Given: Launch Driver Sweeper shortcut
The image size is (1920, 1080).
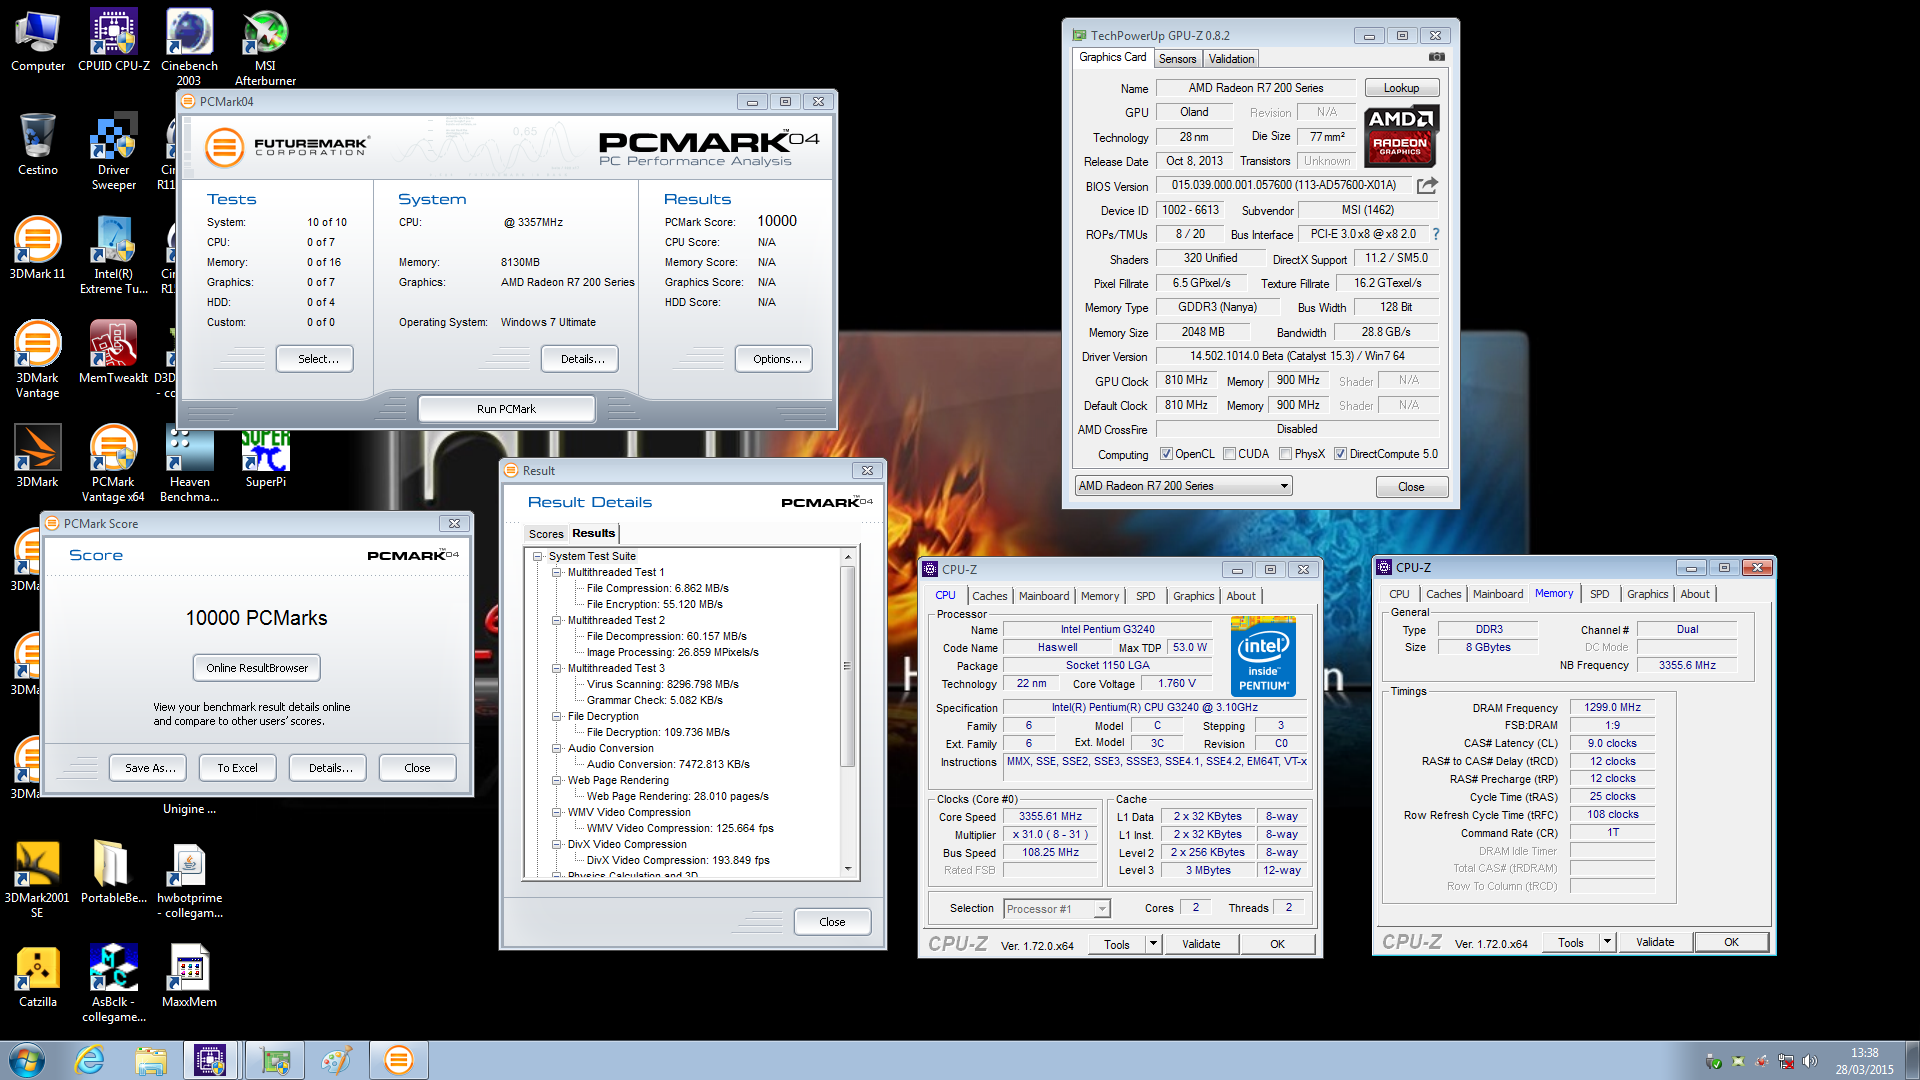Looking at the screenshot, I should (x=114, y=152).
